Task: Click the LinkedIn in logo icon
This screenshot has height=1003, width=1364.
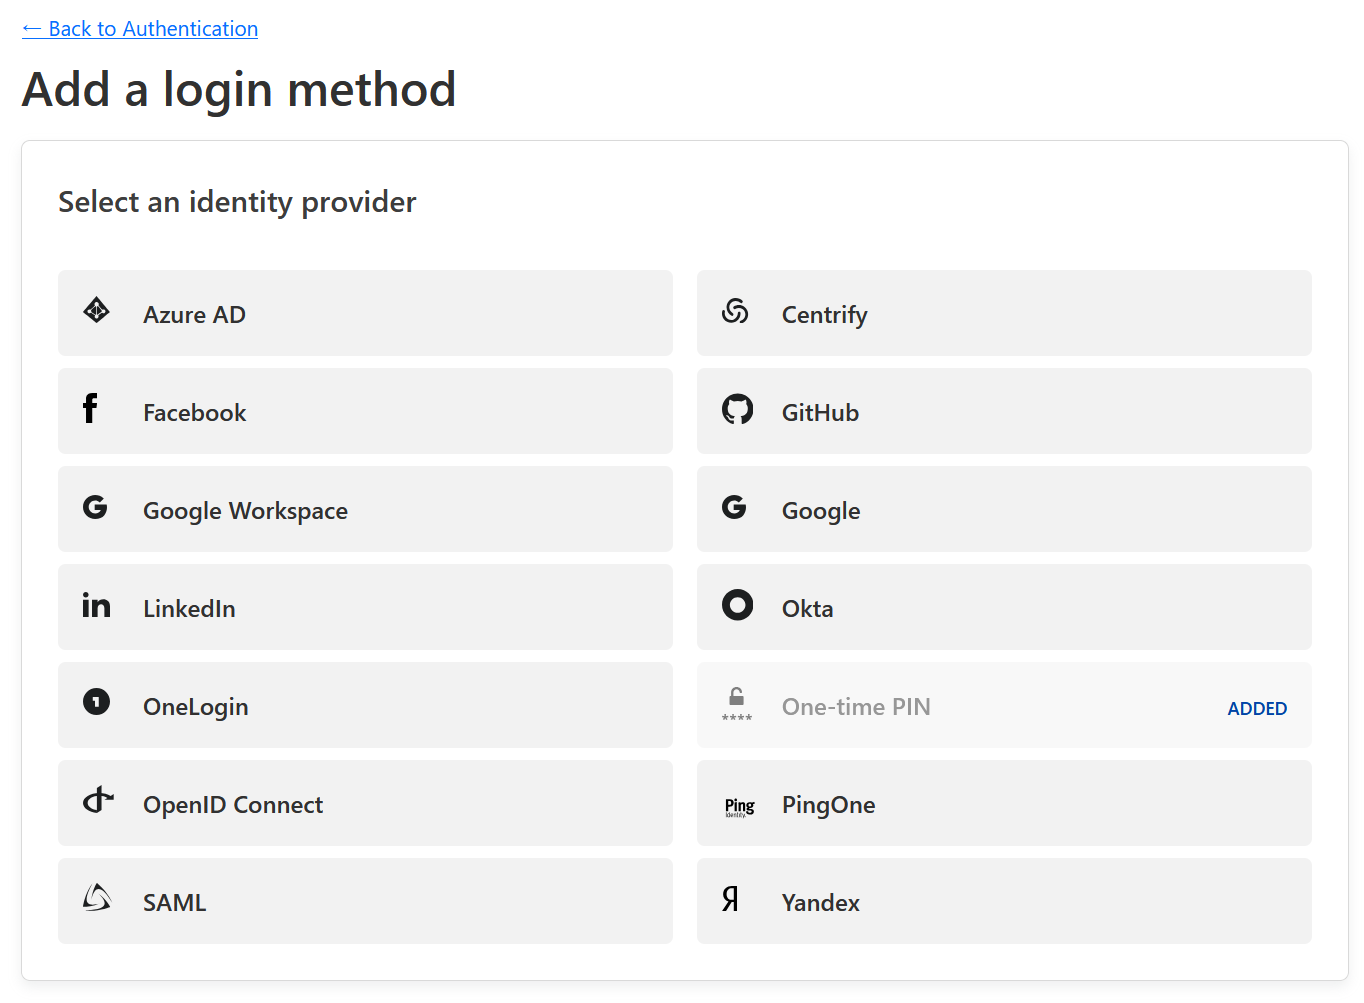Action: (x=96, y=605)
